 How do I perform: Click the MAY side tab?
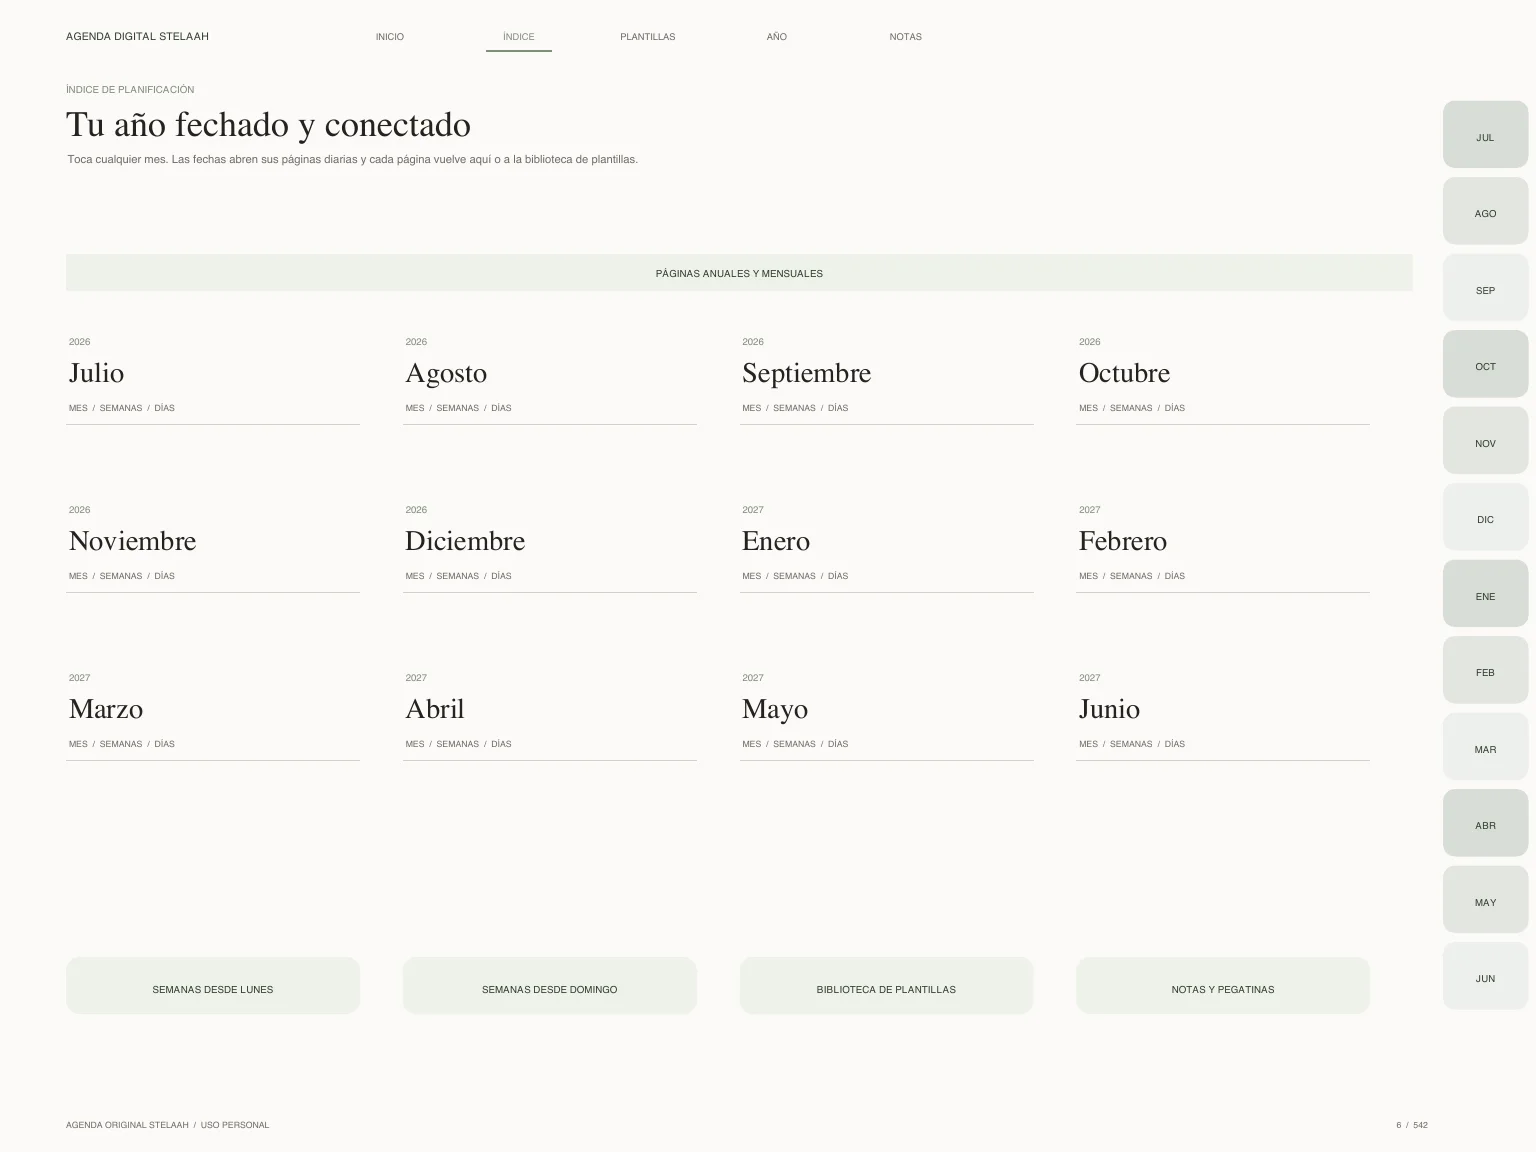coord(1485,899)
